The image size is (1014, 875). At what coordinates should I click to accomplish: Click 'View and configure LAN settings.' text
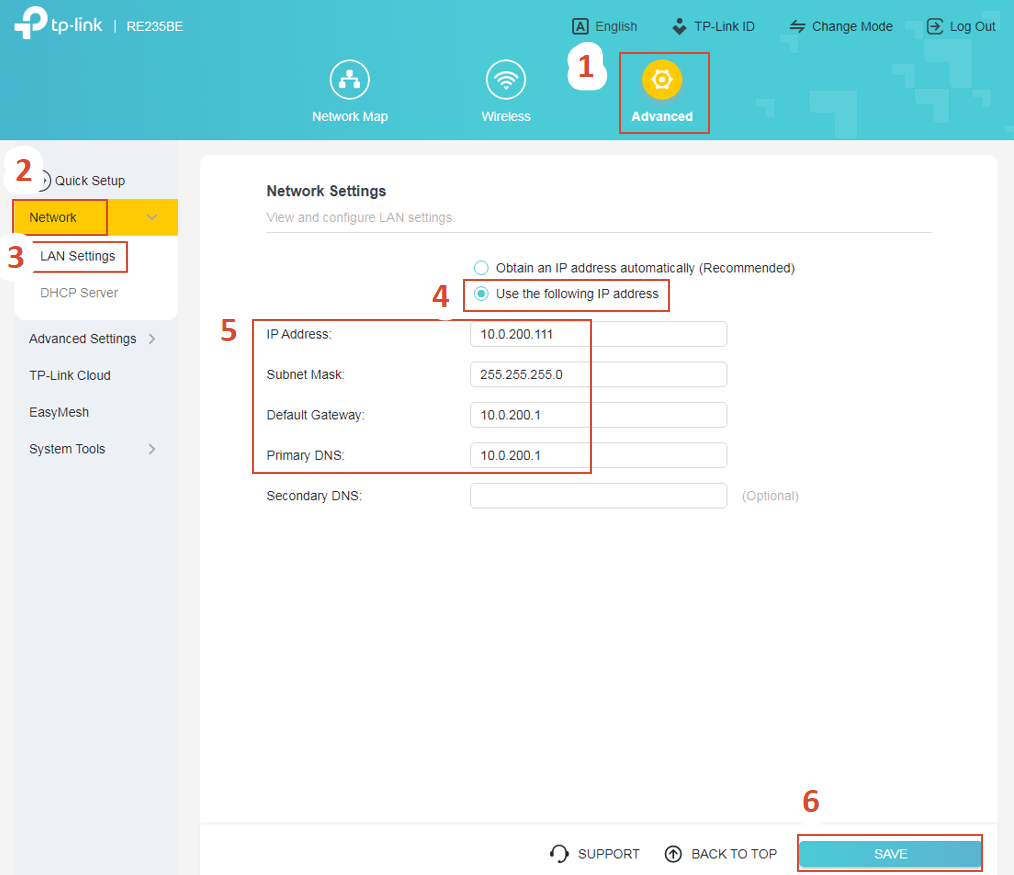(x=361, y=217)
